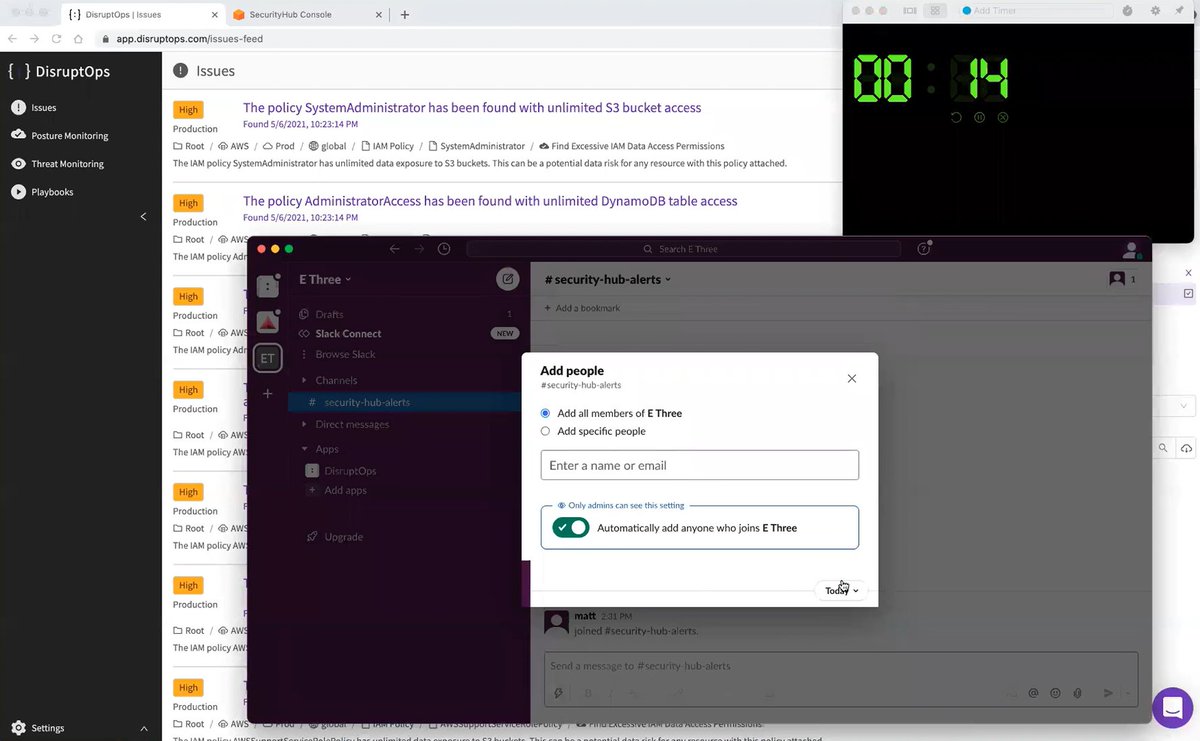Click the Slack history clock icon
The image size is (1200, 741).
[x=444, y=249]
